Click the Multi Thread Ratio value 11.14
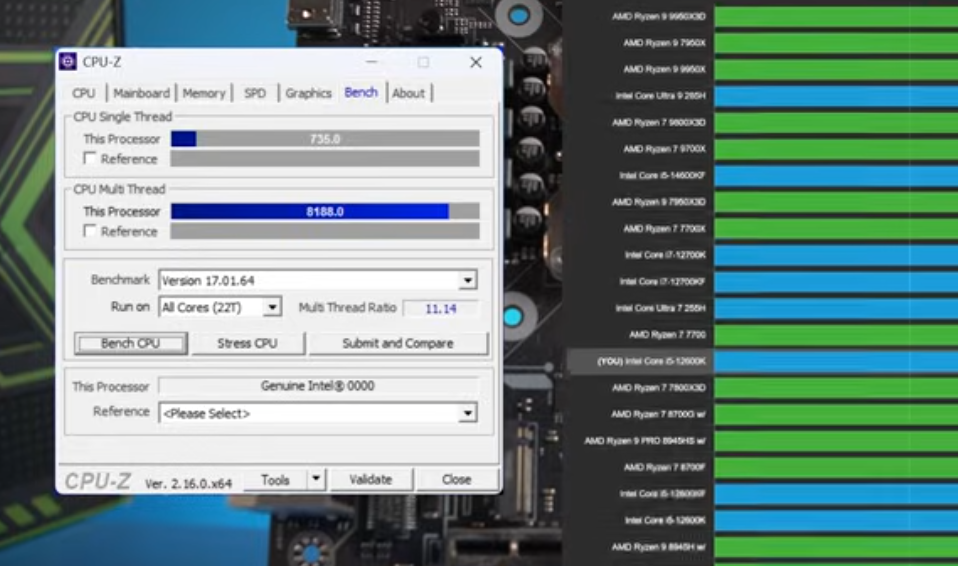This screenshot has width=958, height=566. (x=441, y=309)
